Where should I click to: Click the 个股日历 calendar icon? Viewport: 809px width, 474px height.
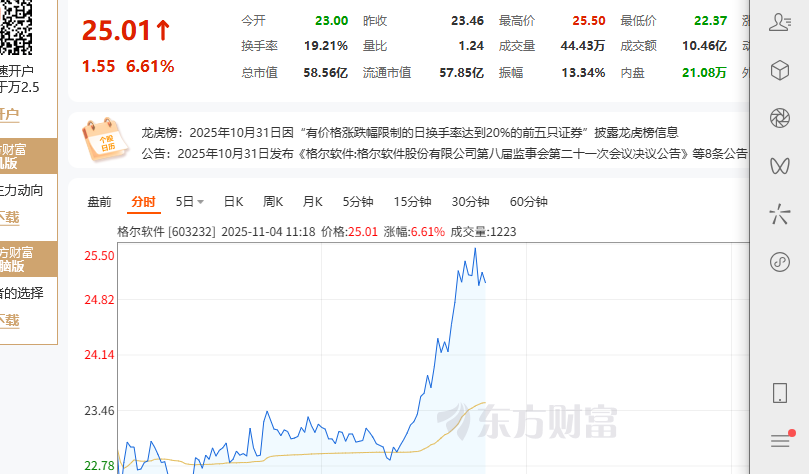click(105, 140)
